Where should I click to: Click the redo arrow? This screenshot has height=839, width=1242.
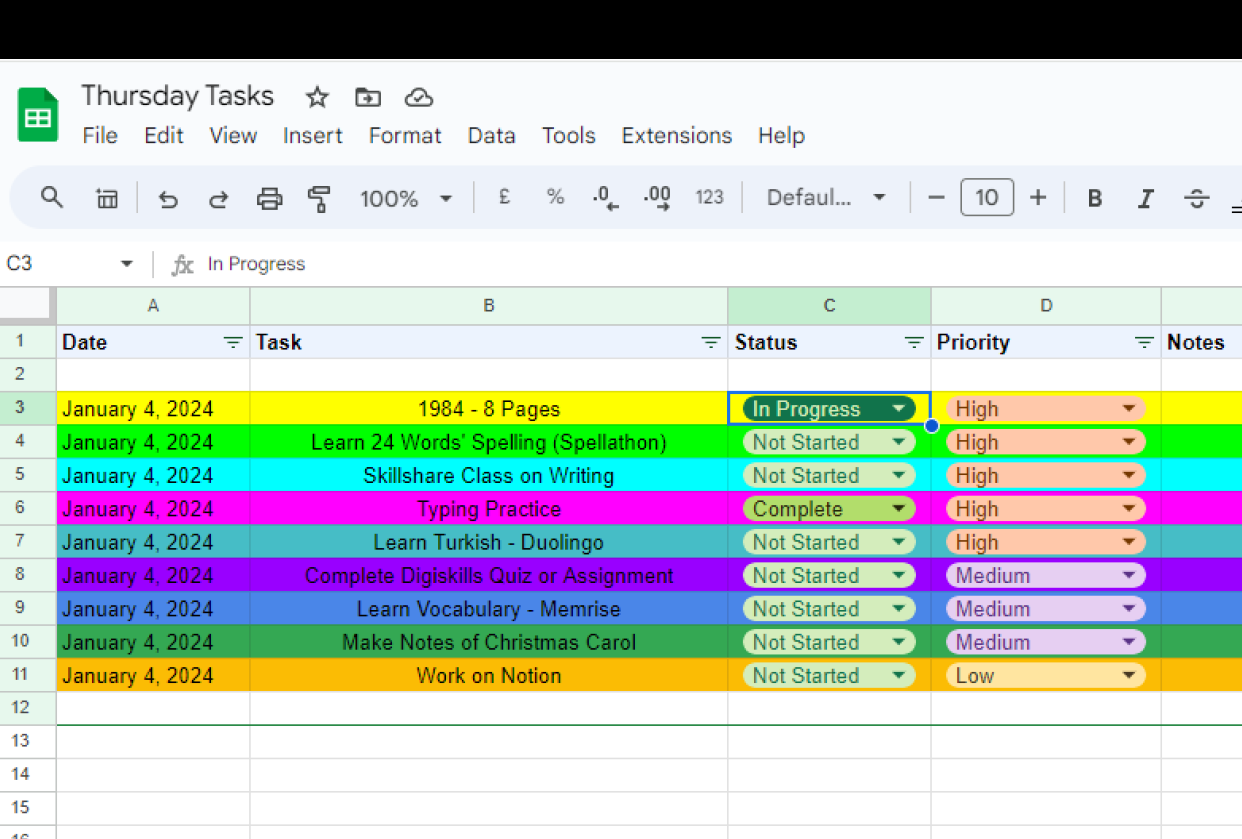[218, 199]
